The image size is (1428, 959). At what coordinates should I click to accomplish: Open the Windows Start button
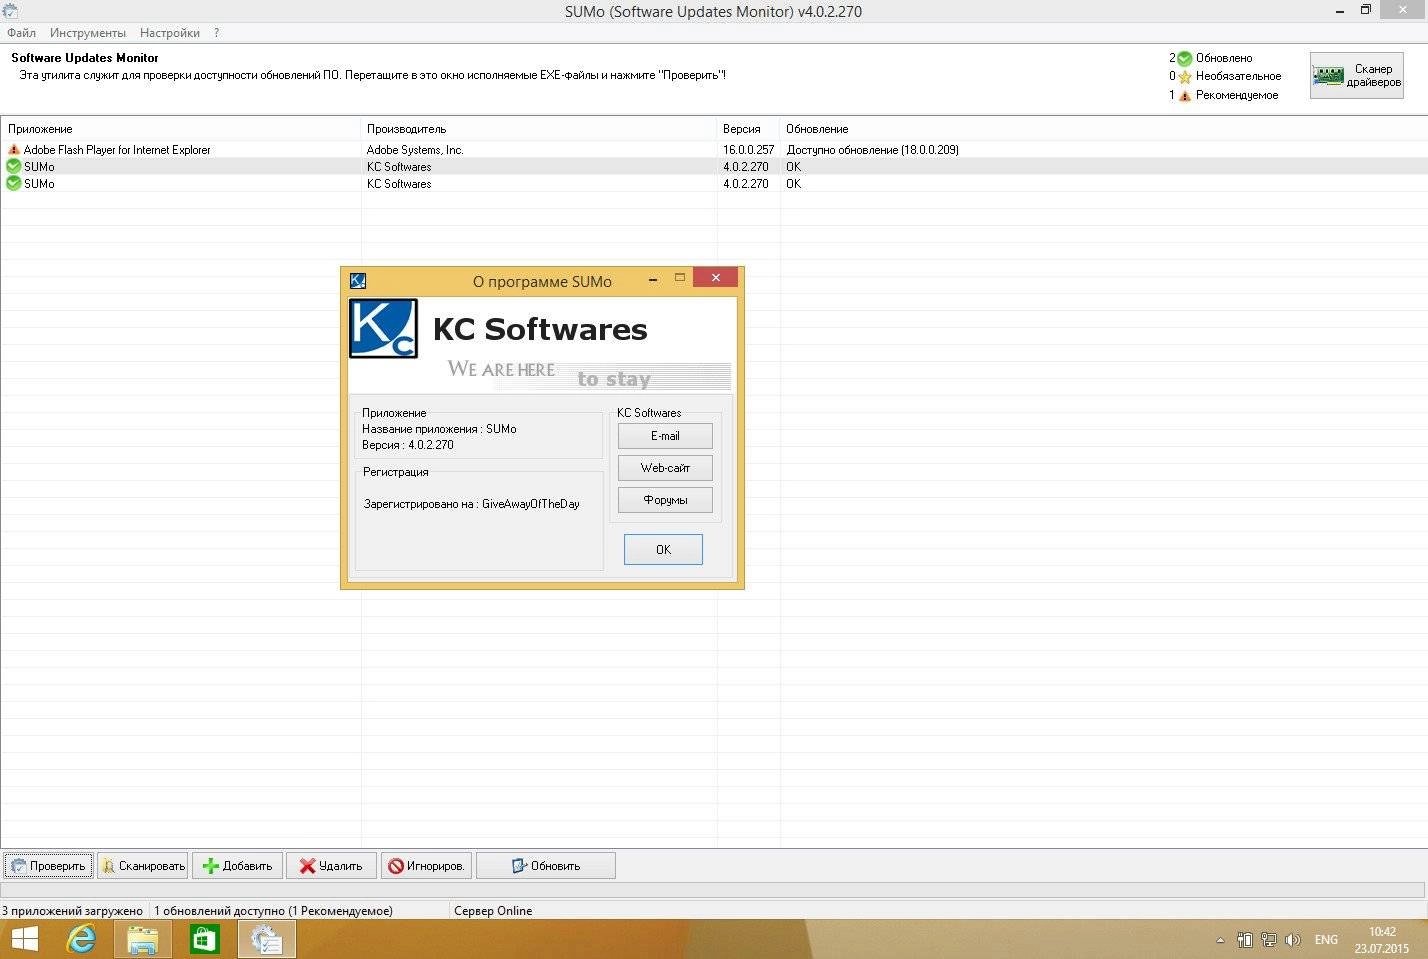(24, 940)
